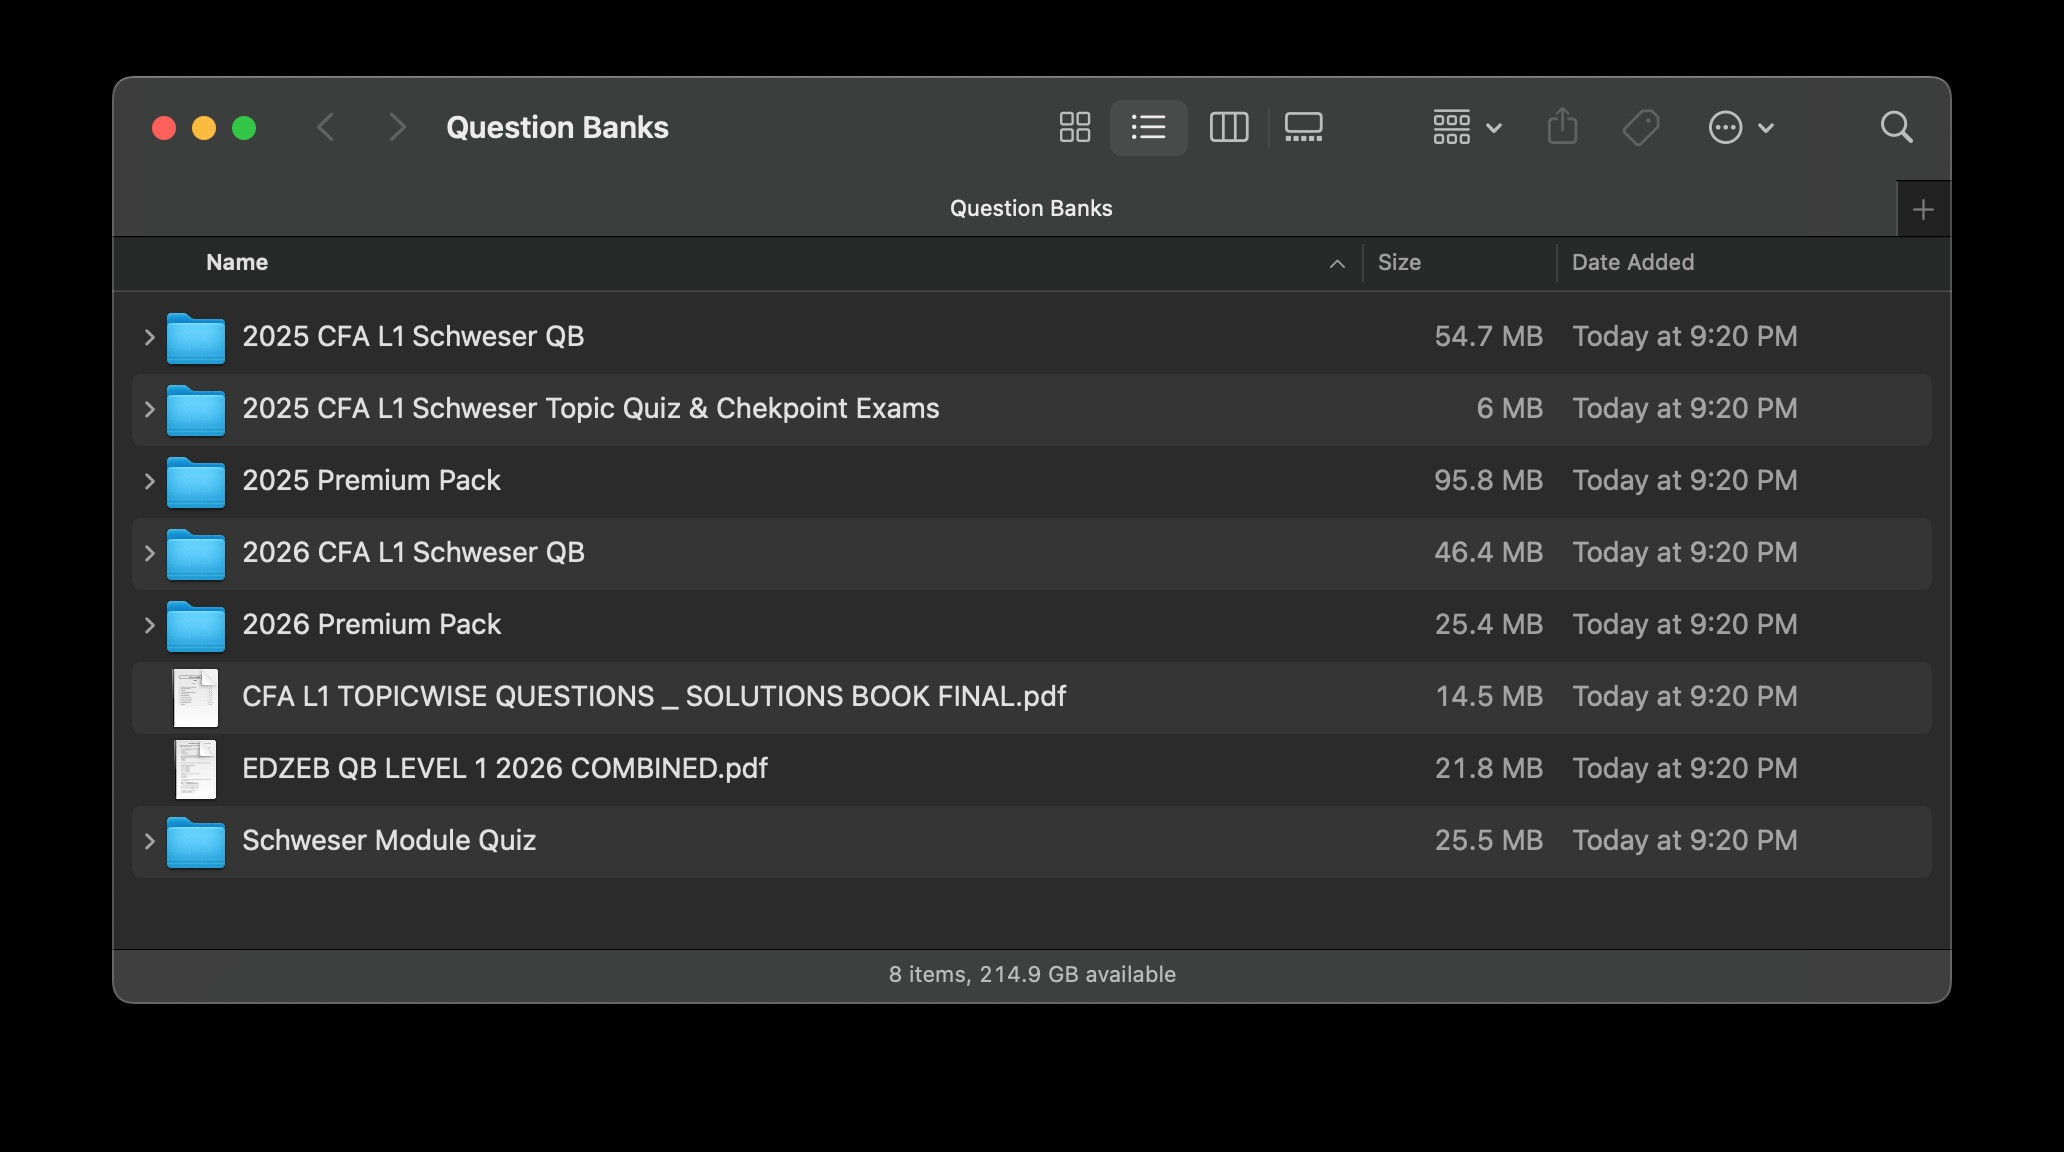Image resolution: width=2064 pixels, height=1152 pixels.
Task: Click the 25.5 MB size value
Action: tap(1488, 840)
